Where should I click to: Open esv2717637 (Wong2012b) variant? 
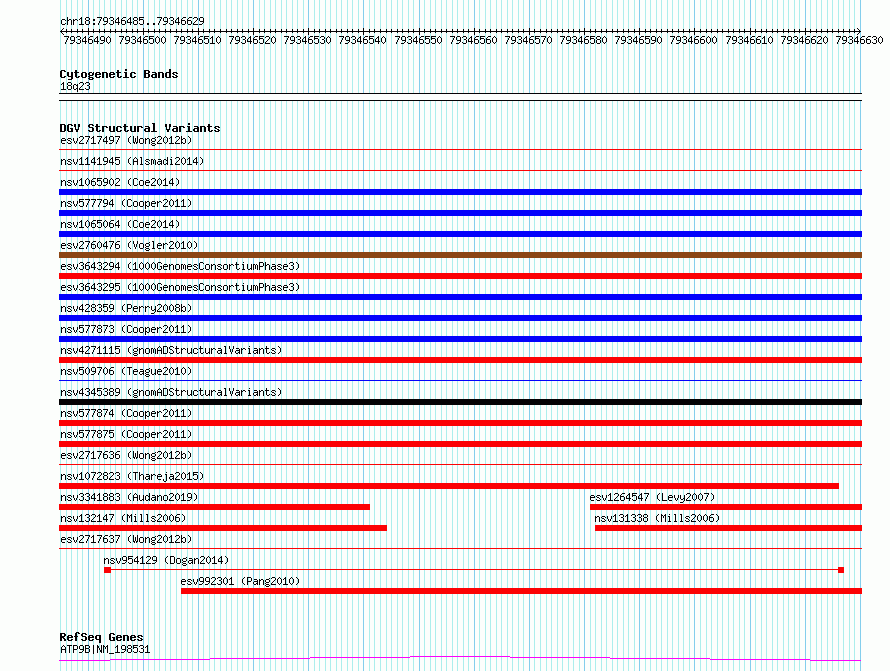tap(126, 539)
